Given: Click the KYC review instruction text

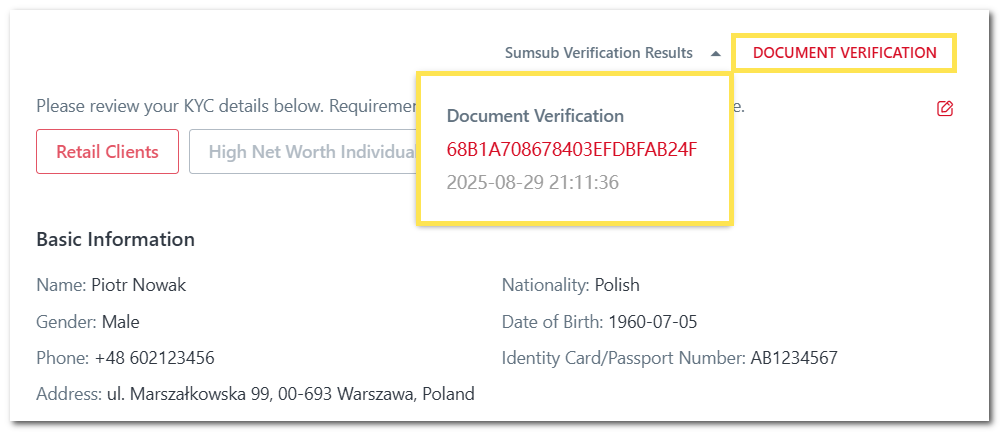Looking at the screenshot, I should (220, 106).
